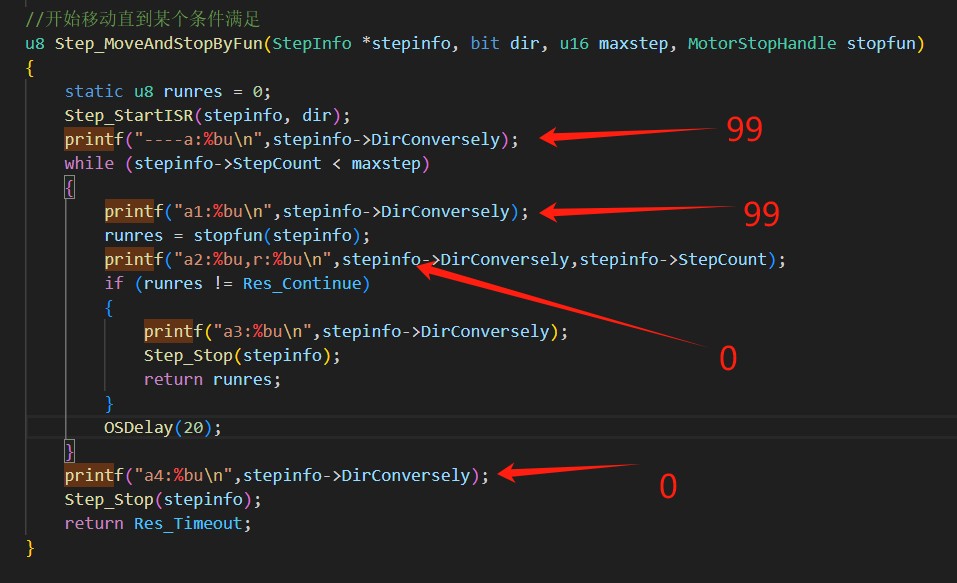Image resolution: width=957 pixels, height=583 pixels.
Task: Click the return runres statement
Action: [212, 380]
